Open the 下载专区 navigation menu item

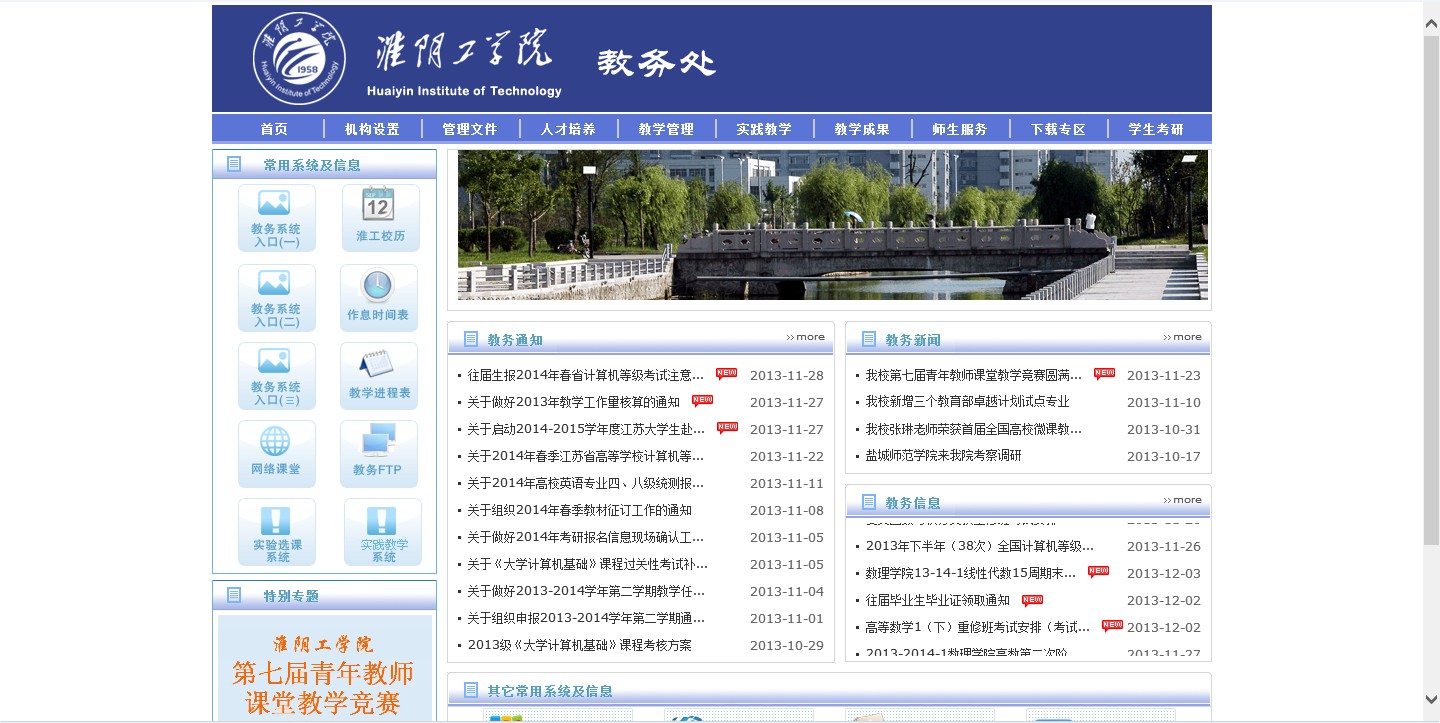1058,129
